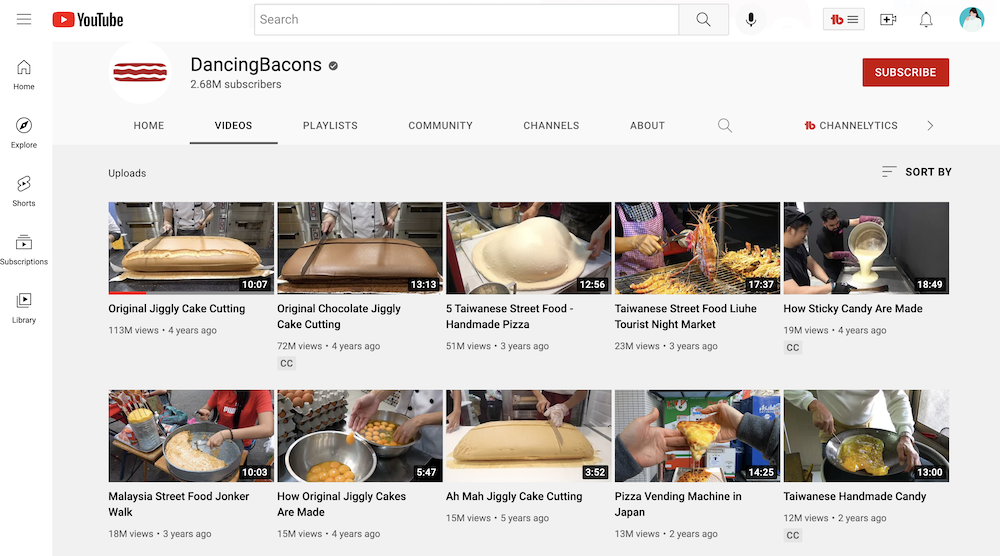
Task: Click '72M views • 4 years ago' text
Action: [x=328, y=346]
